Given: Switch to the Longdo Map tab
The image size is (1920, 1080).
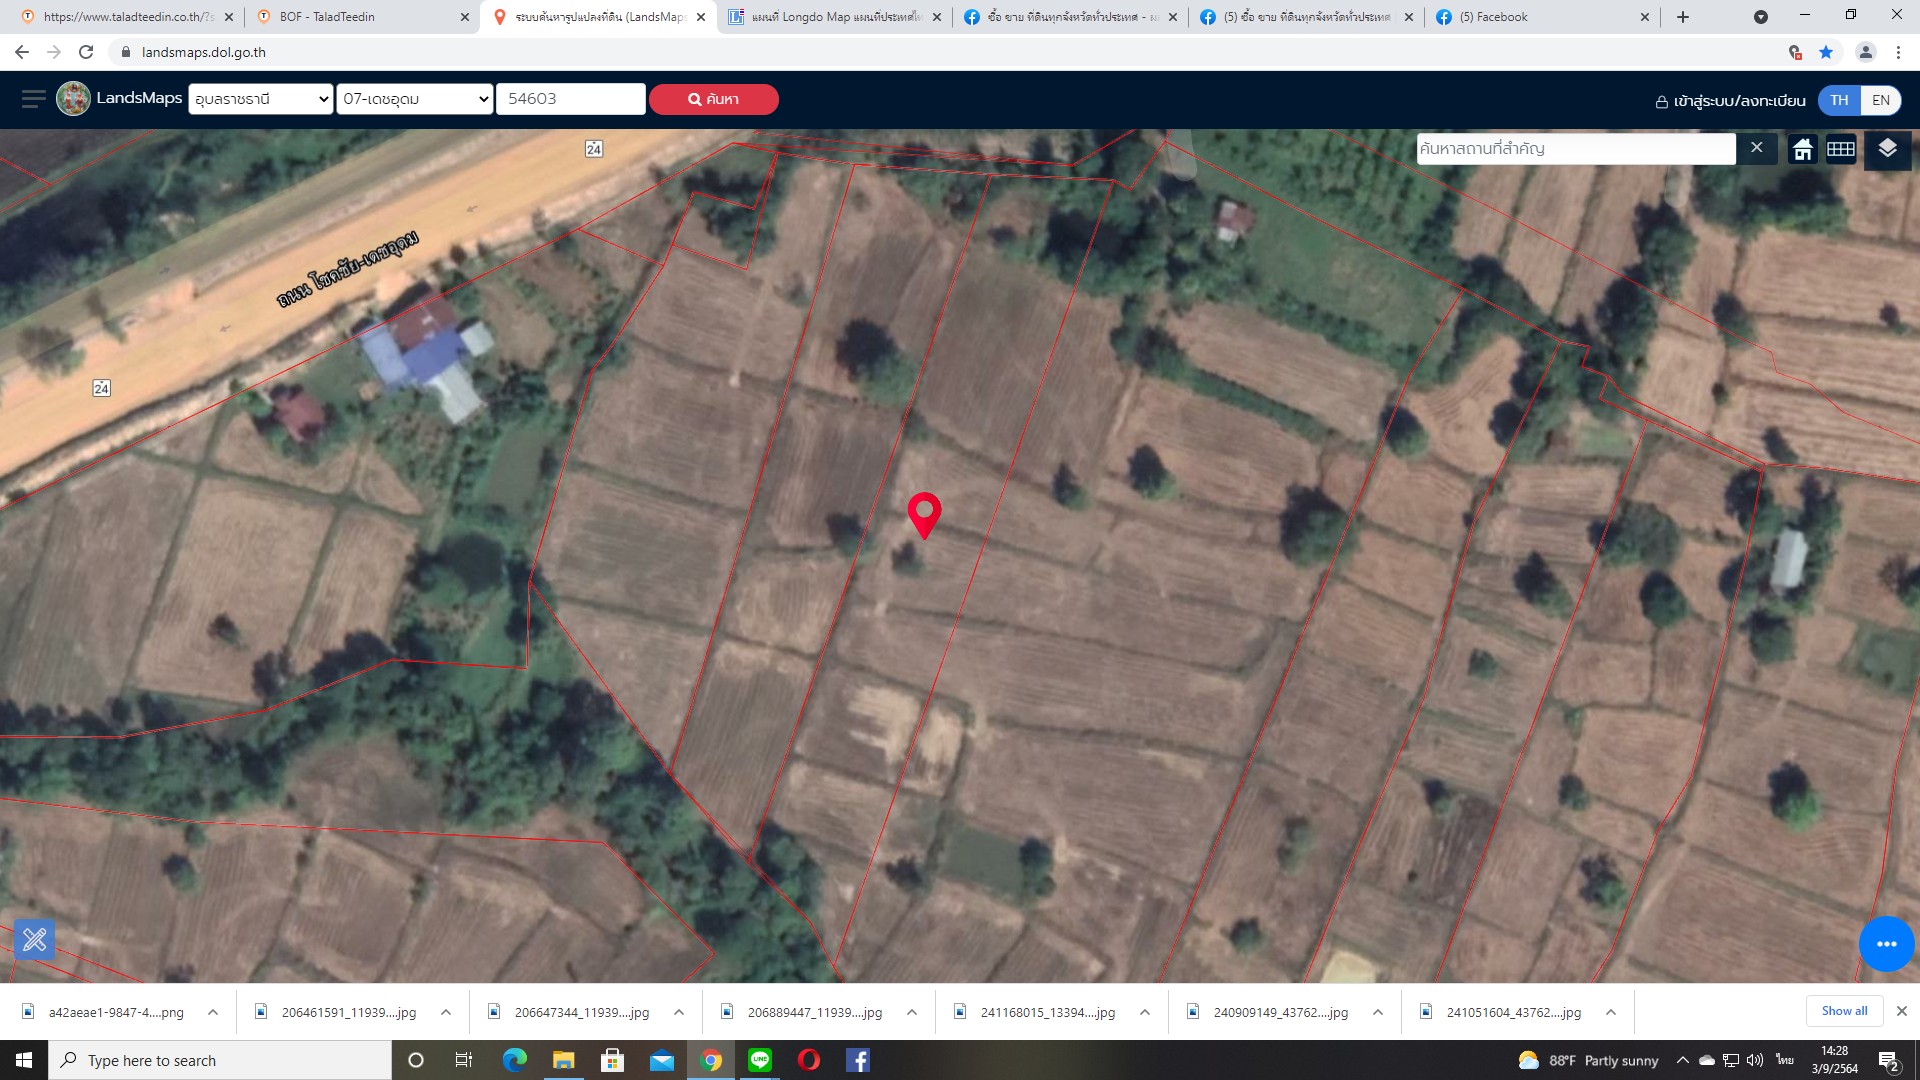Looking at the screenshot, I should tap(835, 17).
